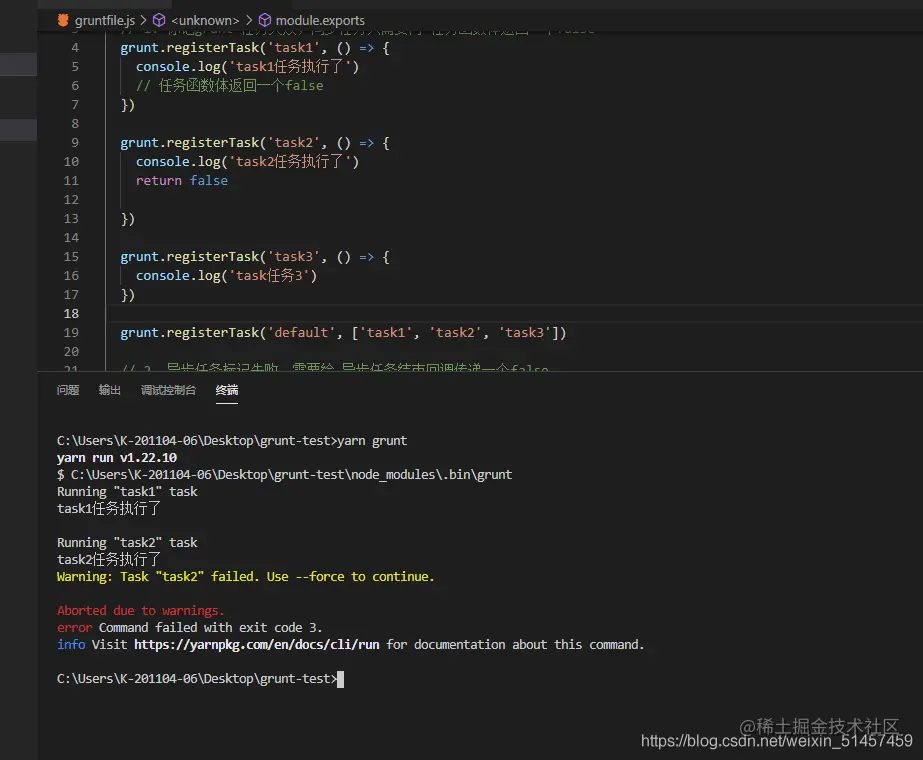Click 'yarn run v1.22.10' terminal line
Image resolution: width=923 pixels, height=760 pixels.
pyautogui.click(x=117, y=457)
